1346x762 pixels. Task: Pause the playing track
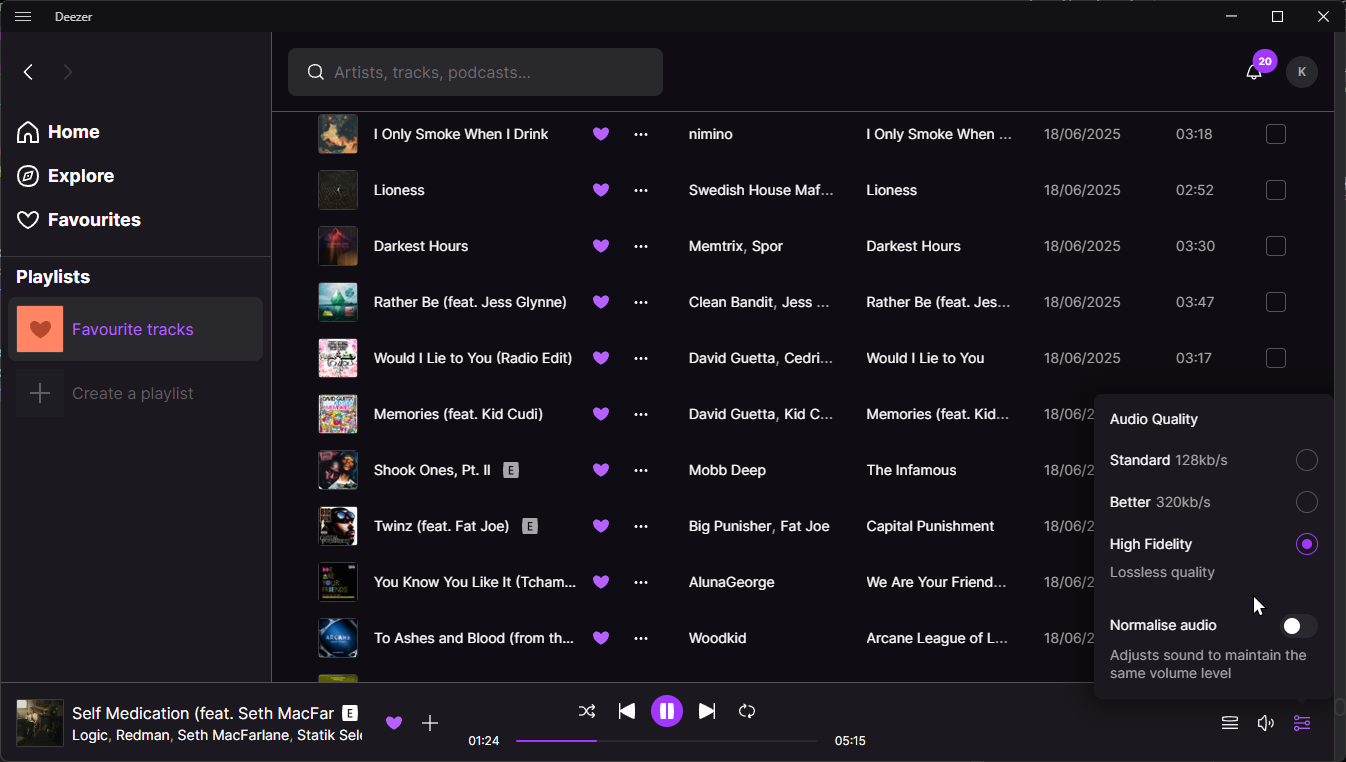tap(667, 711)
